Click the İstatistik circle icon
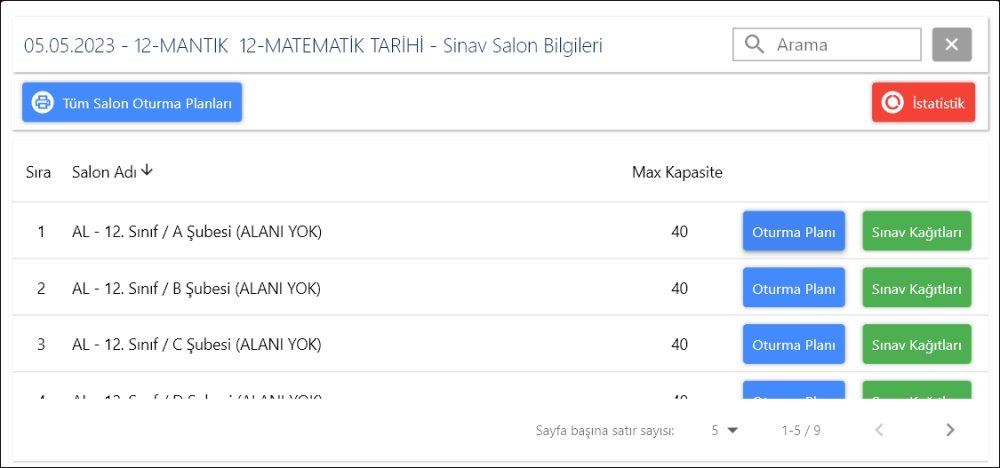Viewport: 1000px width, 468px height. click(x=892, y=103)
